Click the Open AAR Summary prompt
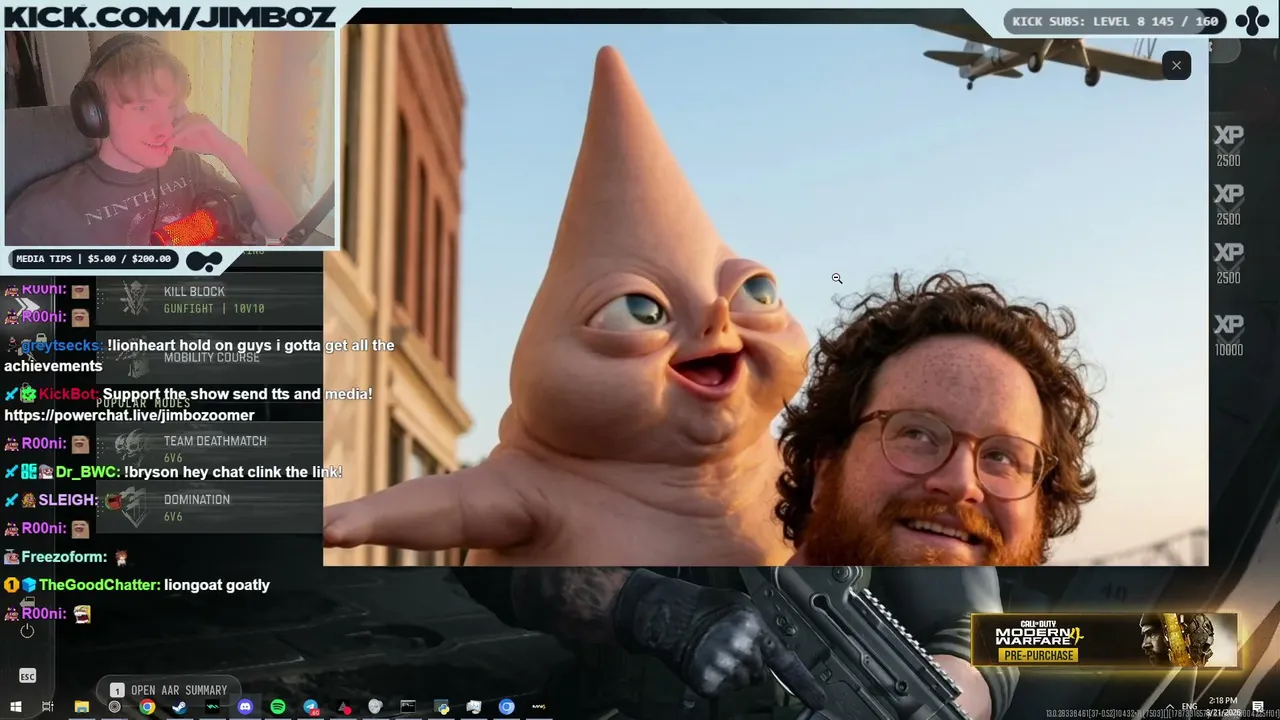1280x720 pixels. coord(168,690)
